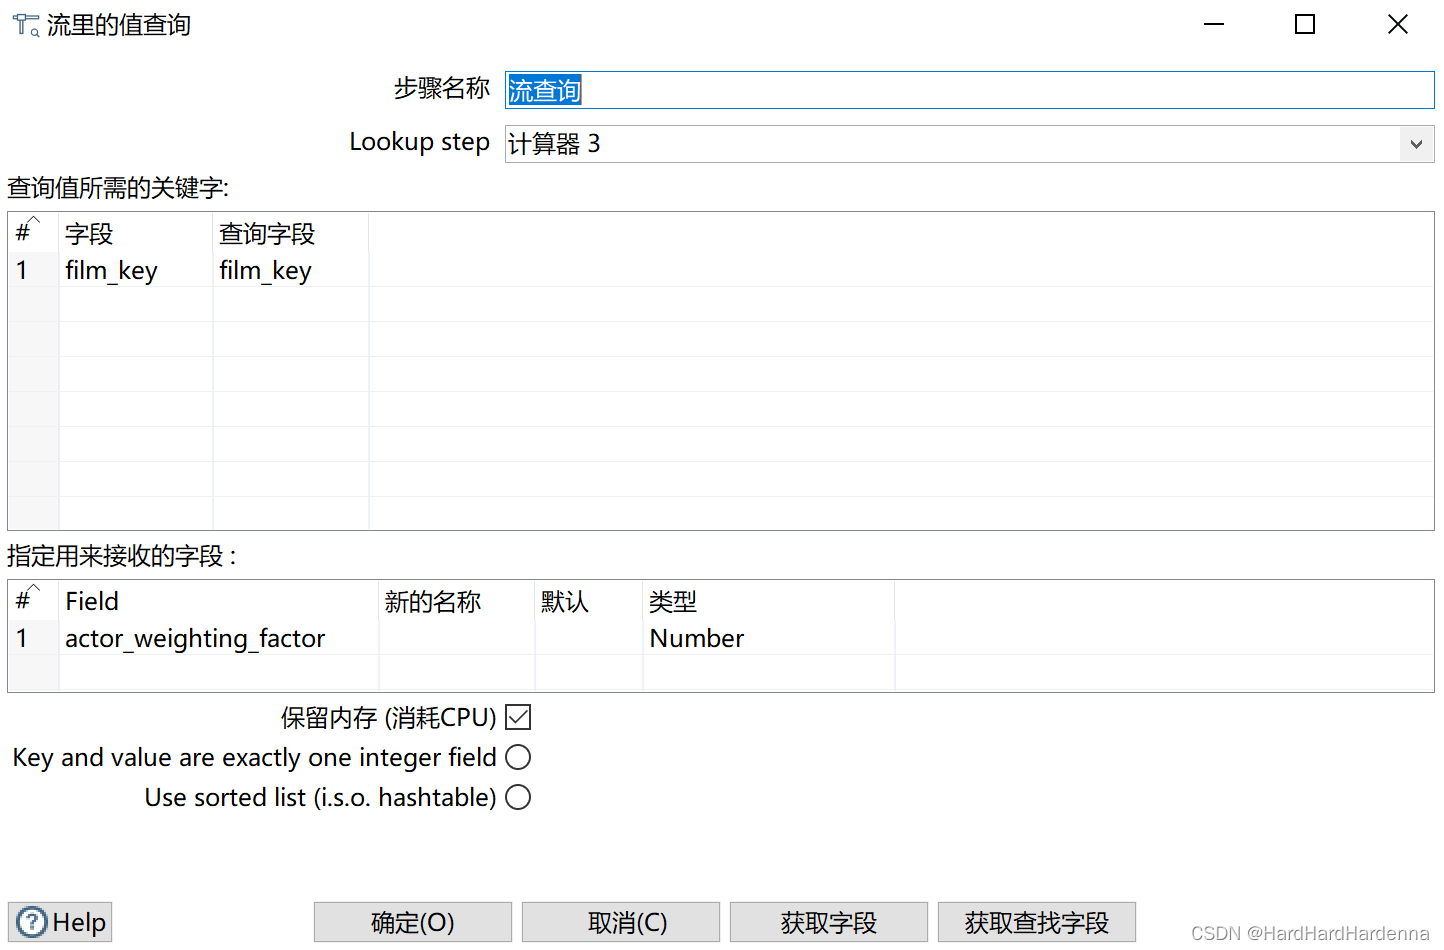Click 获取字段 button

click(x=829, y=922)
